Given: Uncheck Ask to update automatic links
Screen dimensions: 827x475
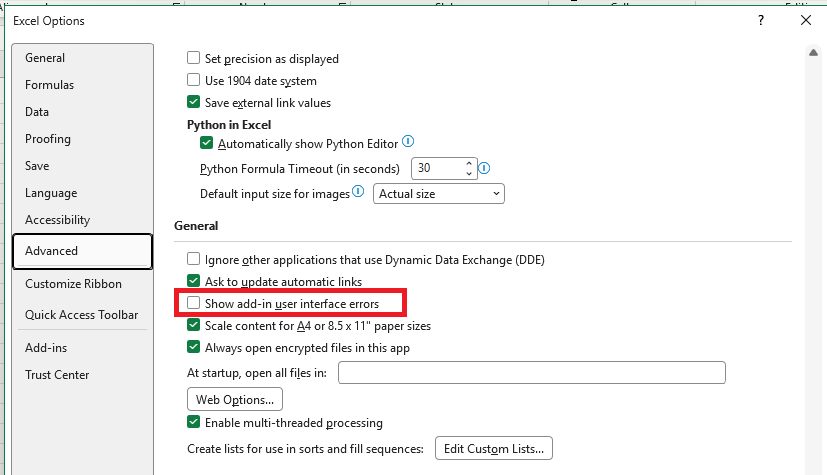Looking at the screenshot, I should [194, 281].
